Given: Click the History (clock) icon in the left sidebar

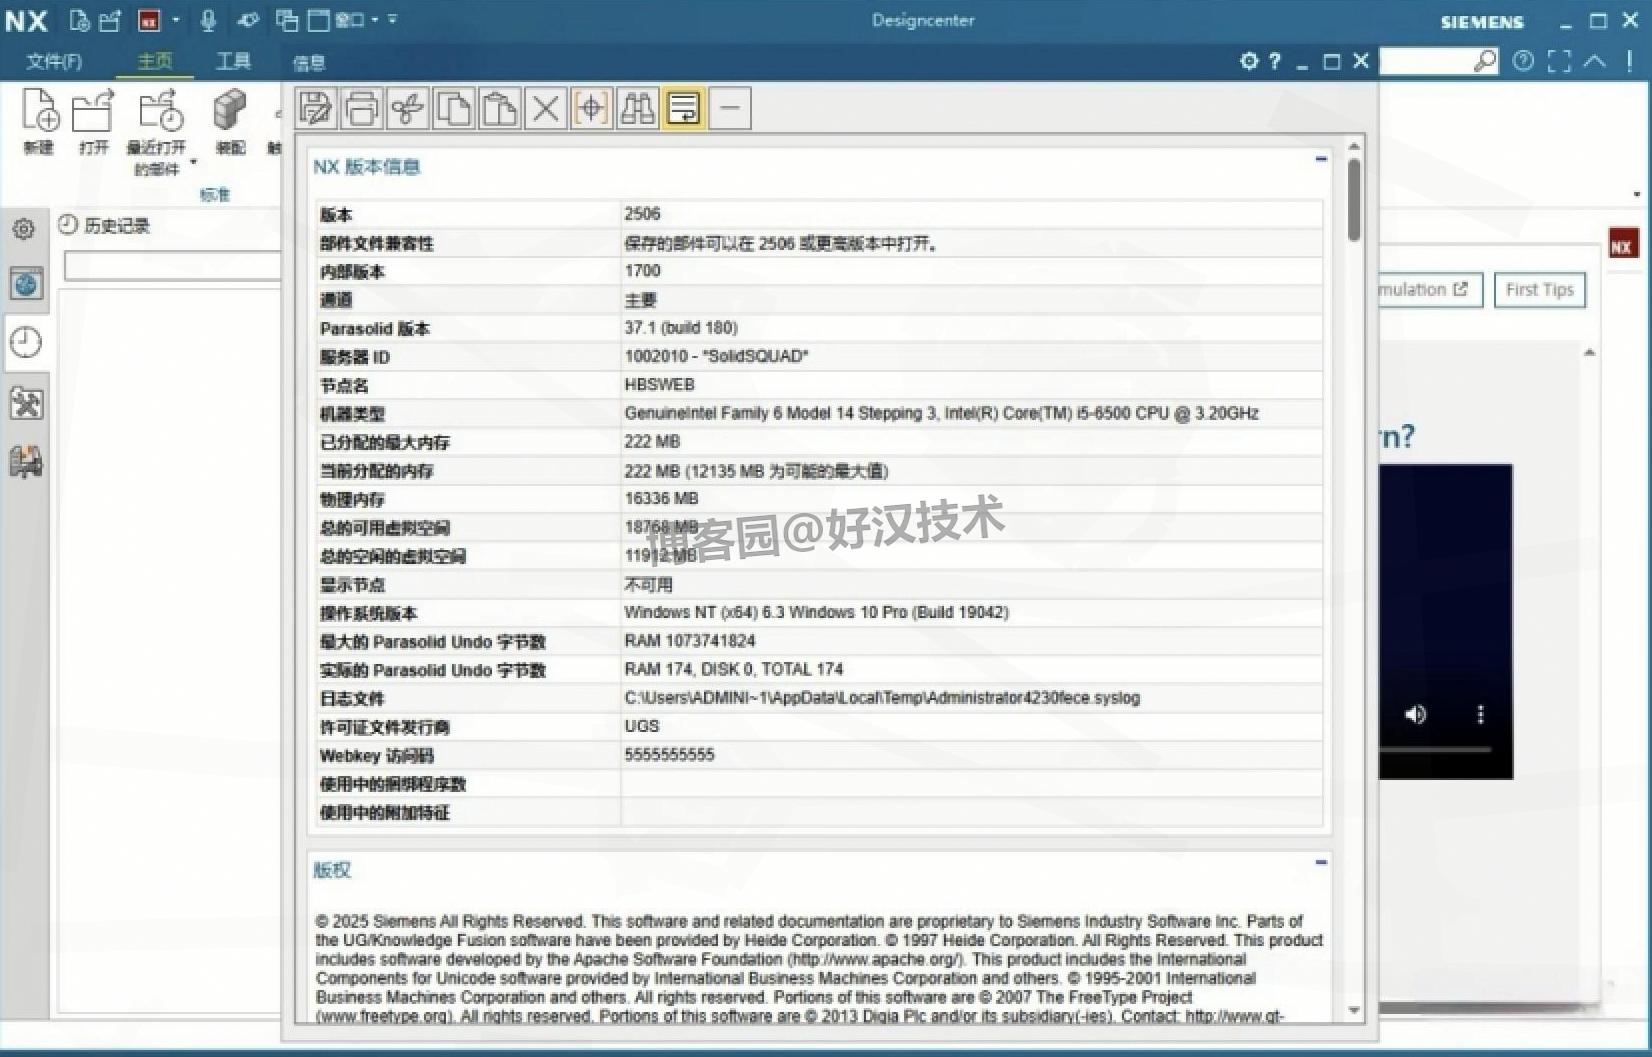Looking at the screenshot, I should click(24, 343).
